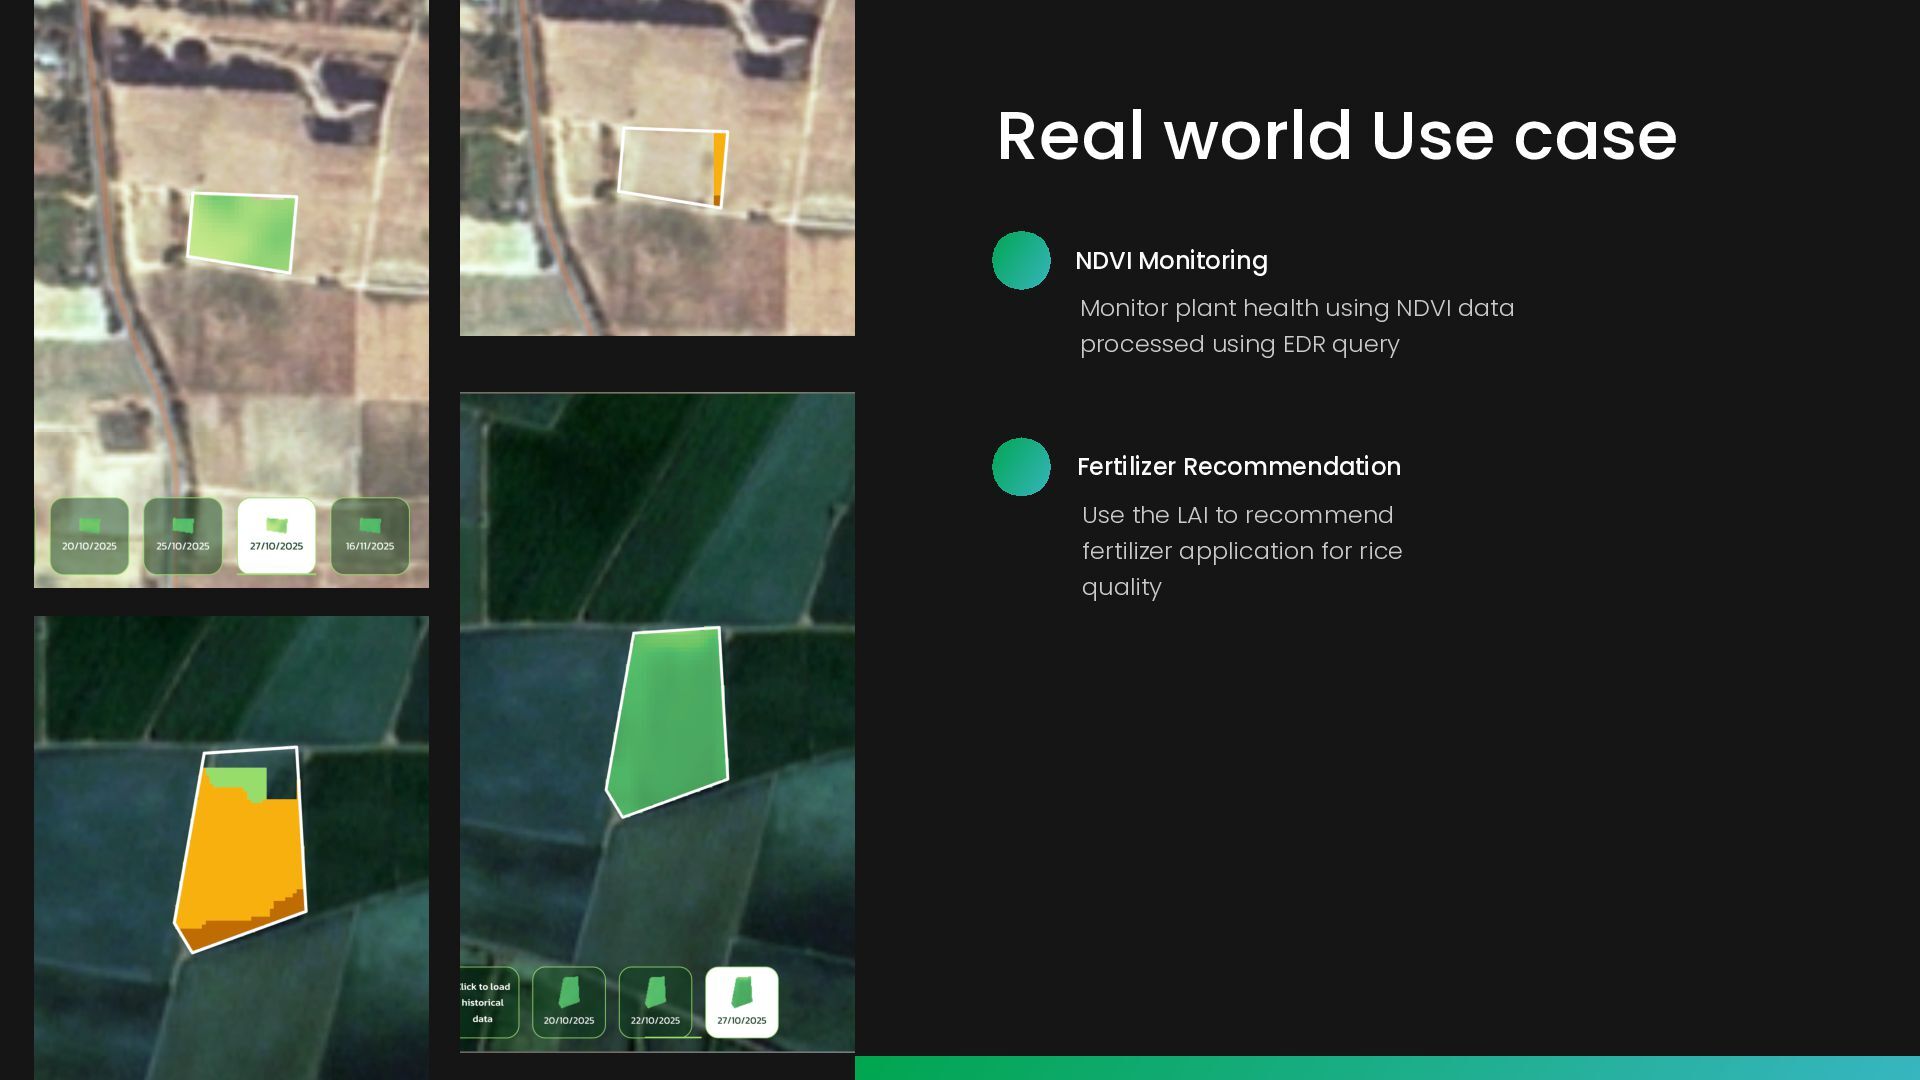Click the dark brown band at orange field bottom
This screenshot has height=1080, width=1920.
(225, 932)
